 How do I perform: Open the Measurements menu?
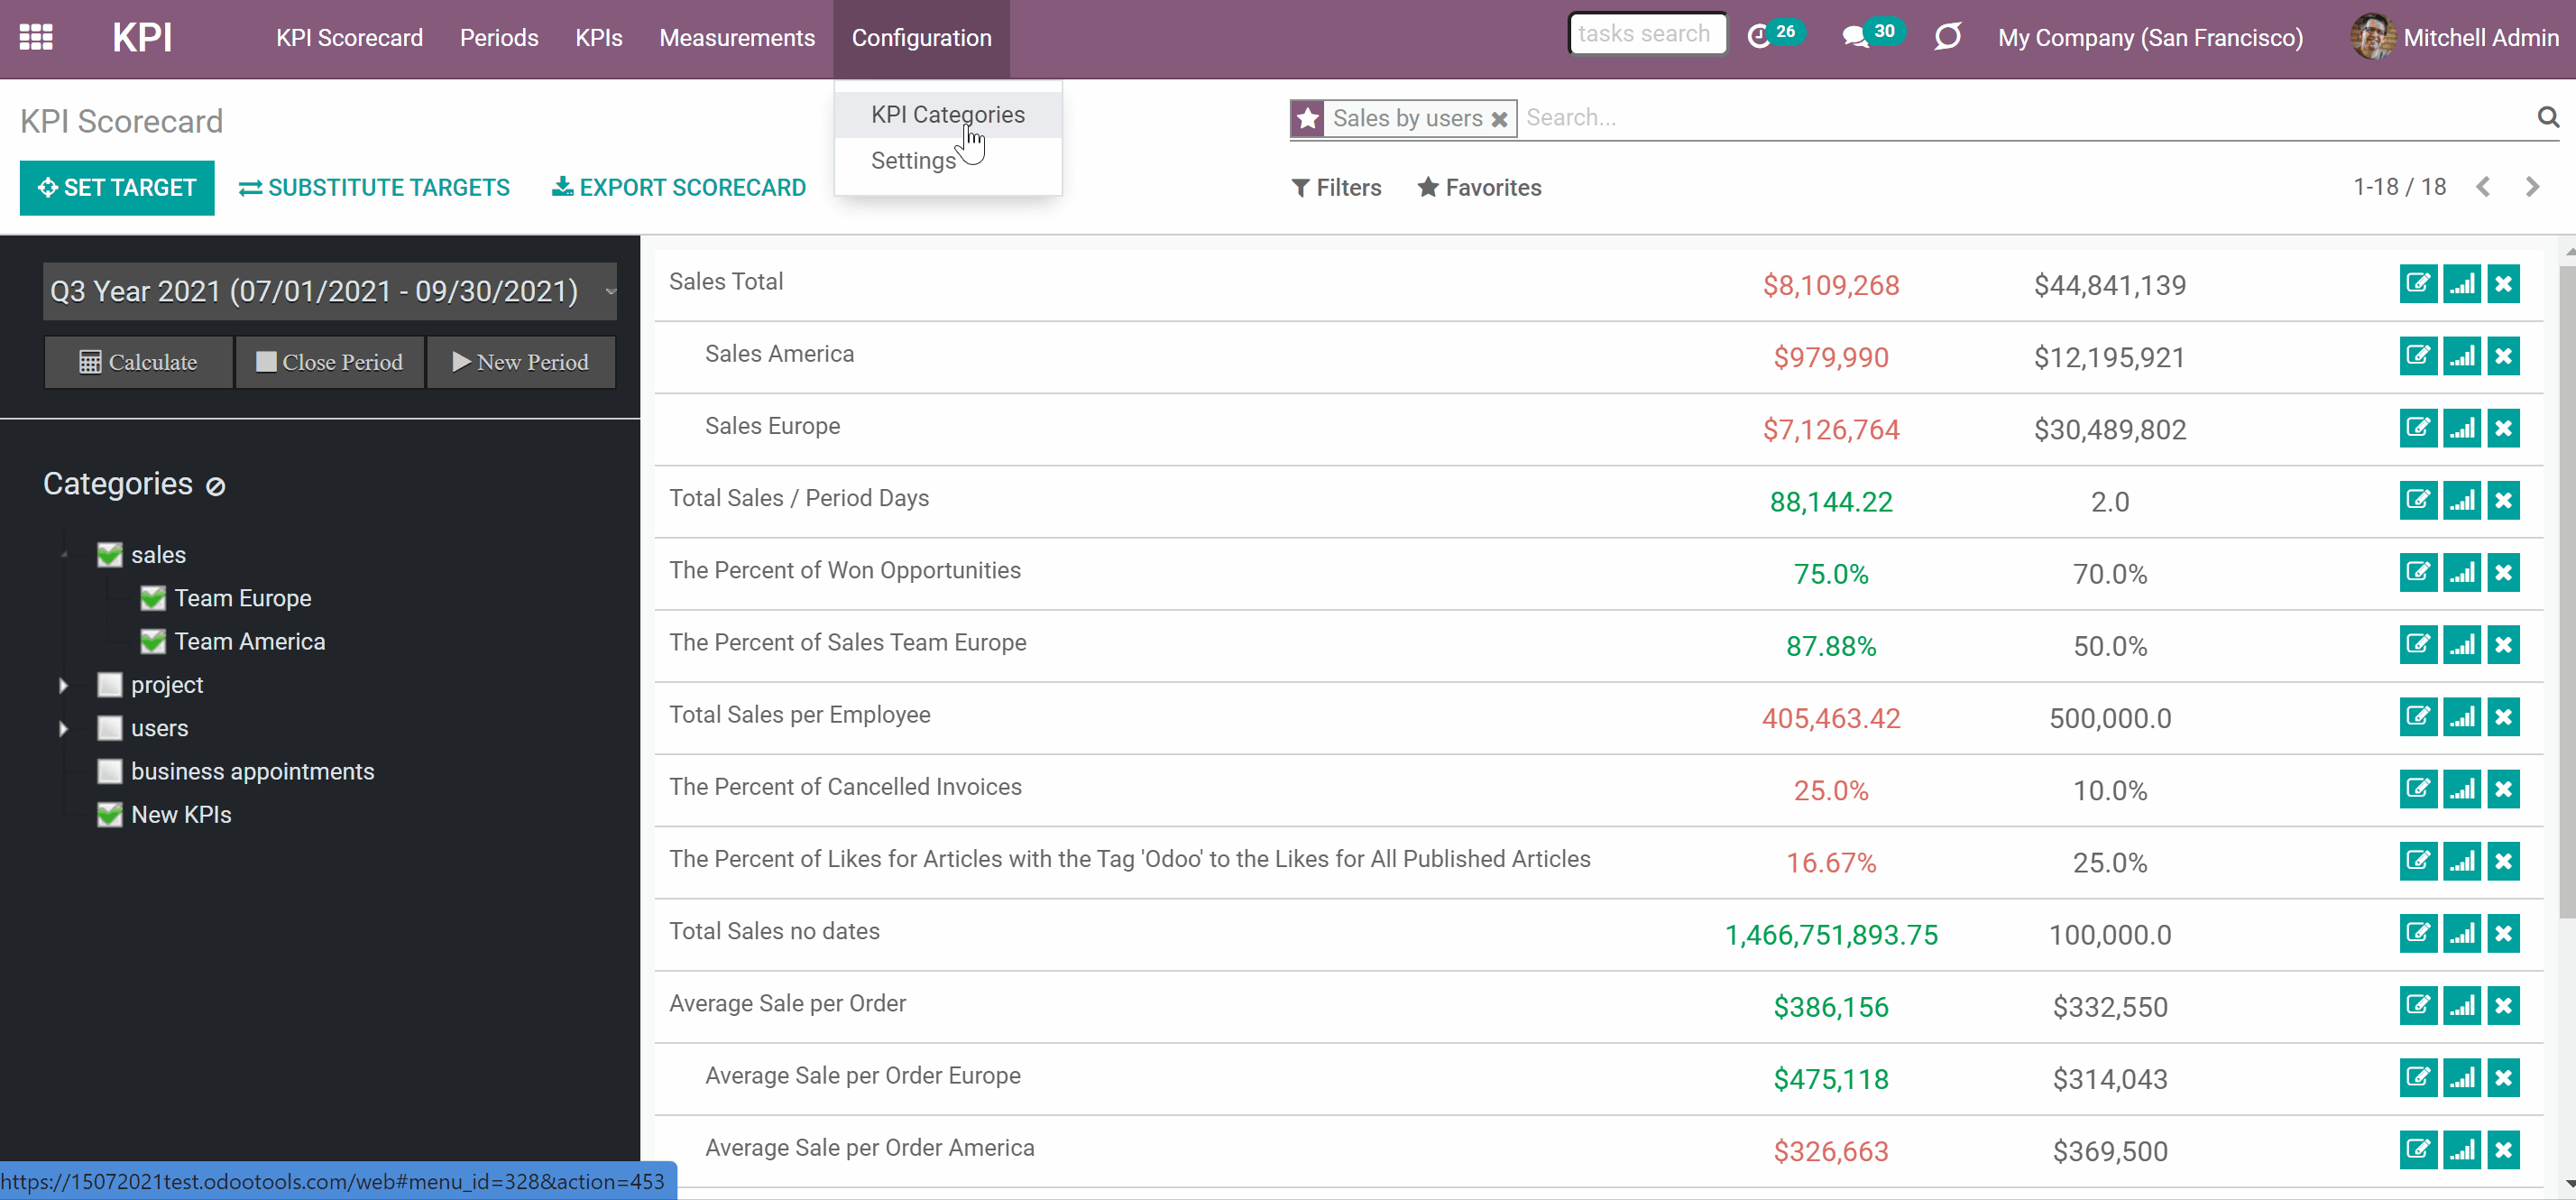coord(736,38)
